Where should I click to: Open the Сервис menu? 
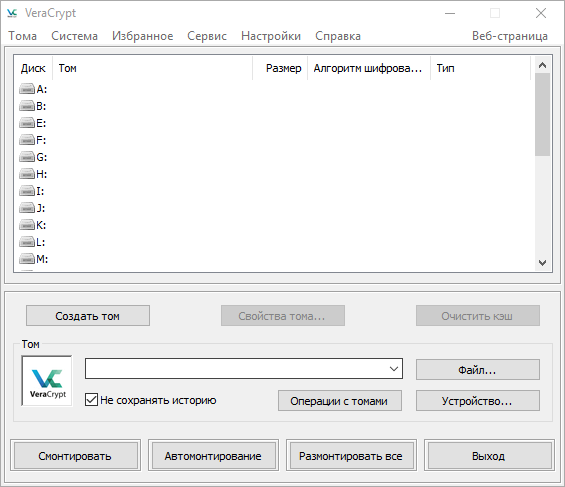pos(207,36)
